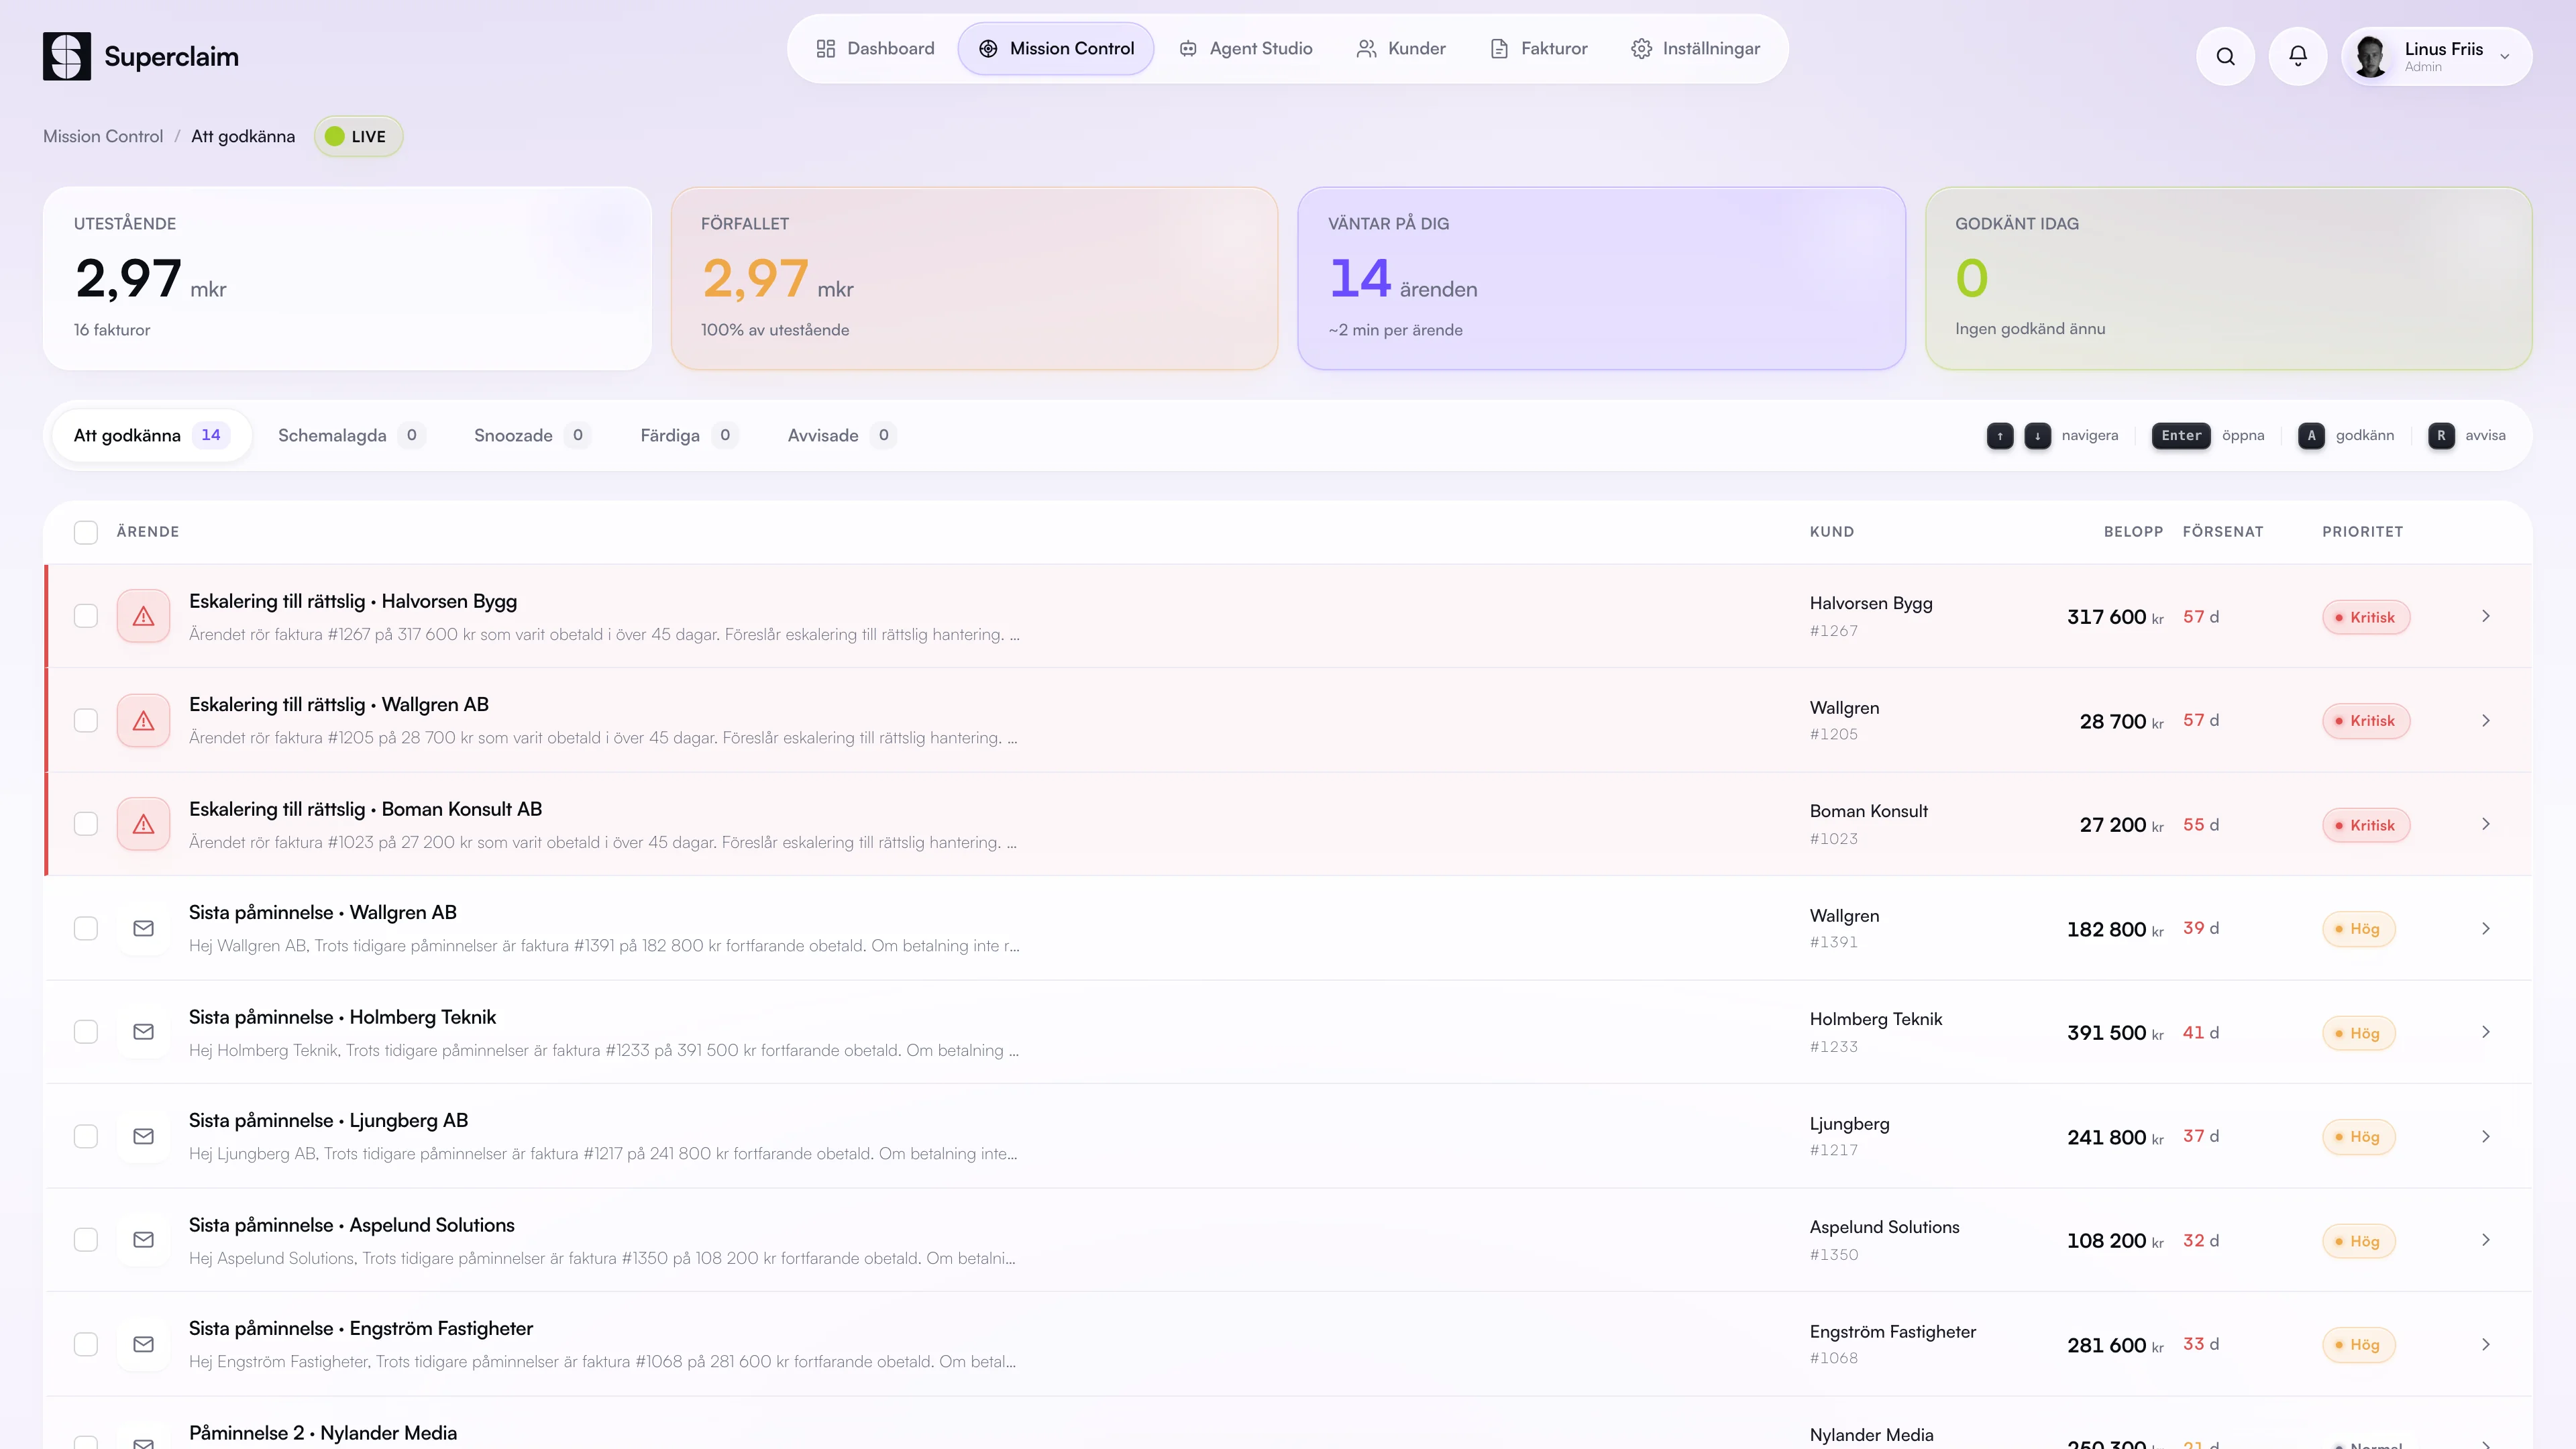Image resolution: width=2576 pixels, height=1449 pixels.
Task: Check the Halvorsen Bygg escalation row checkbox
Action: (86, 616)
